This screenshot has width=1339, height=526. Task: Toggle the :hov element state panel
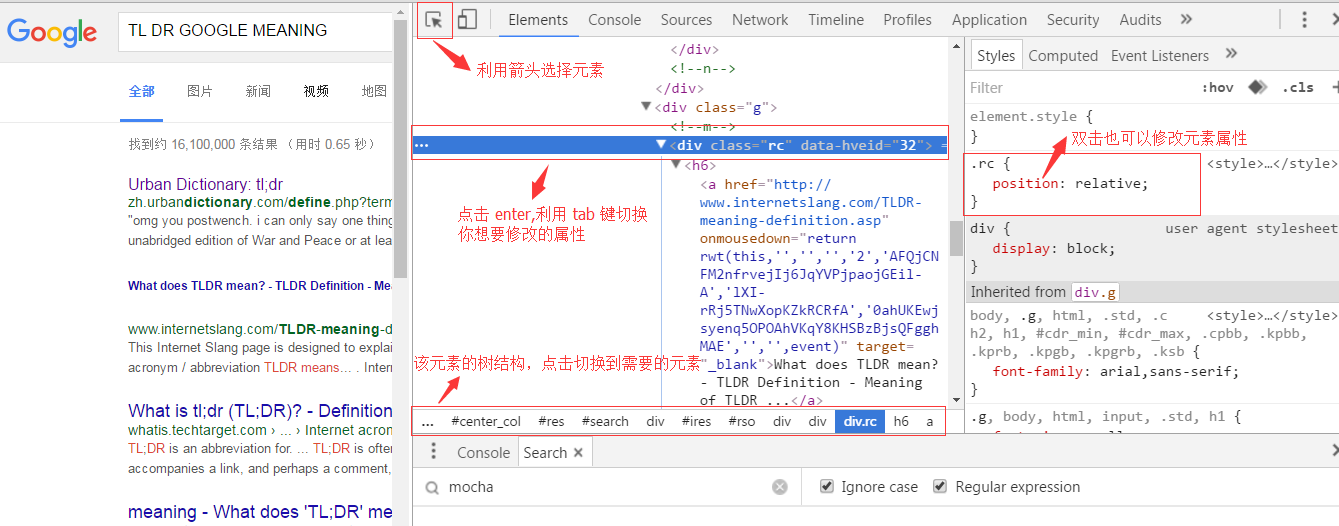click(x=1217, y=88)
